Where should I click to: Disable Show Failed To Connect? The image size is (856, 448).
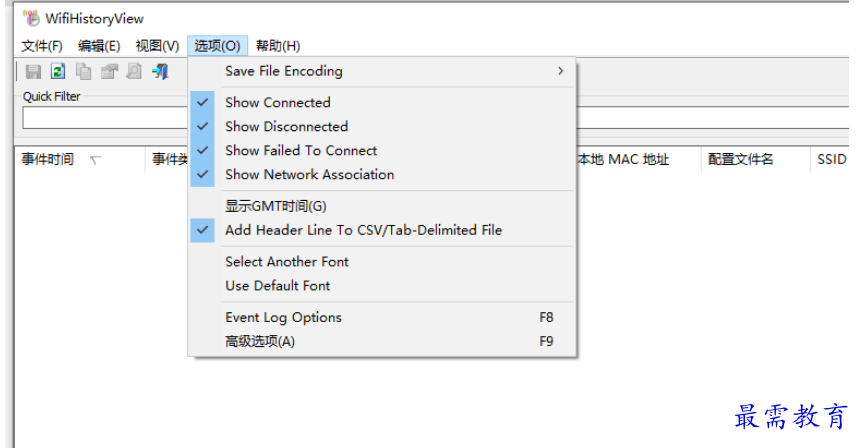point(300,150)
